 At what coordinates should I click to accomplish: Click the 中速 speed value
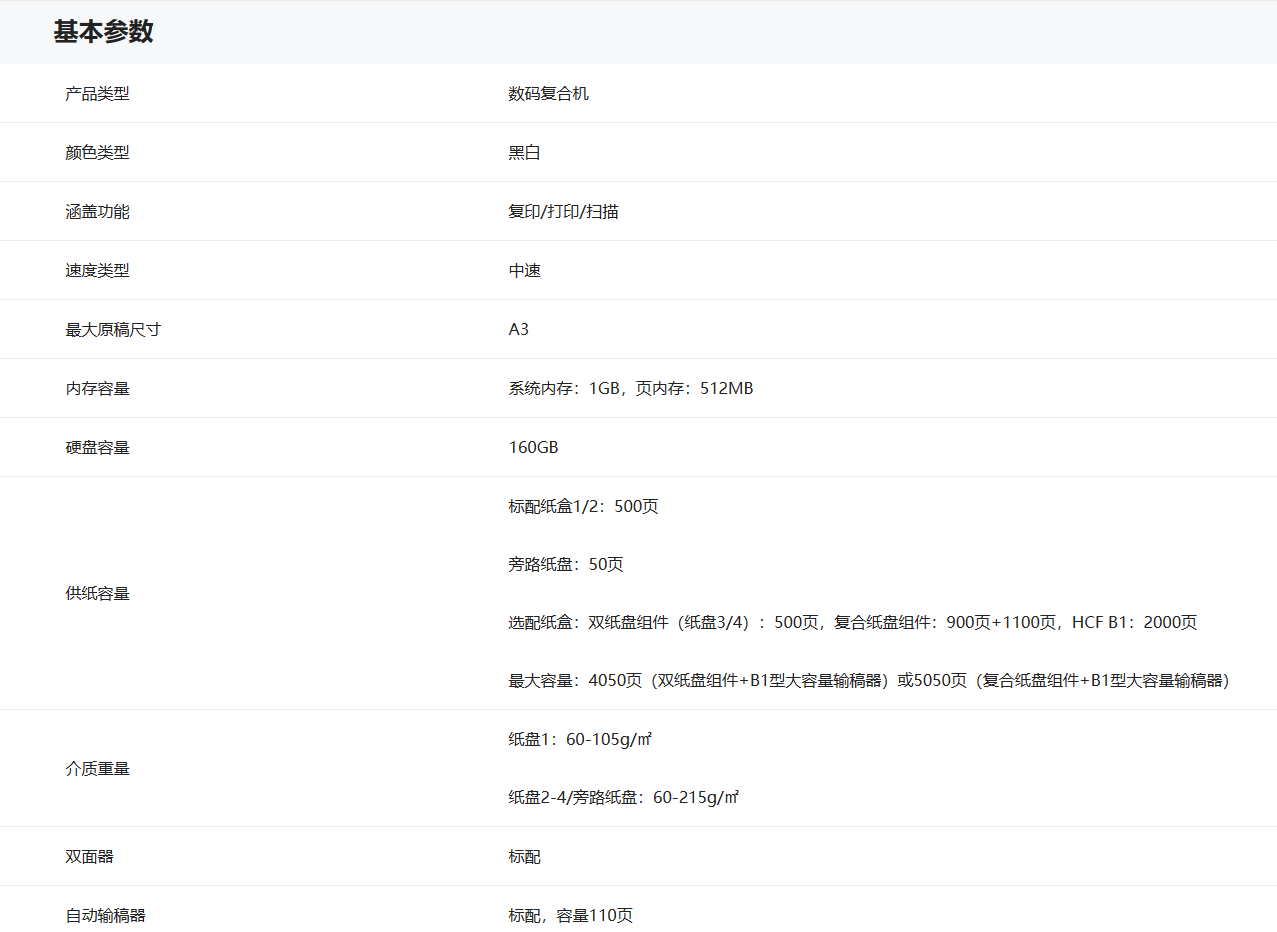524,271
